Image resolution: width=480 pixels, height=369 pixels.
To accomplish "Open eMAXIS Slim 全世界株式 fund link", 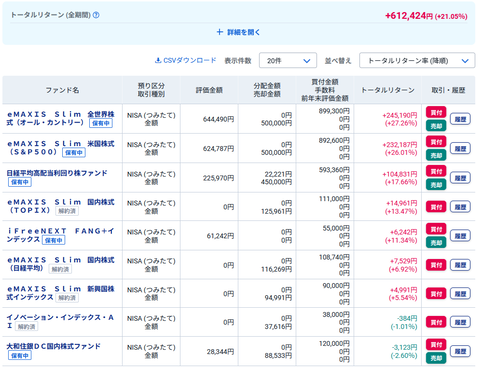I will [x=60, y=118].
